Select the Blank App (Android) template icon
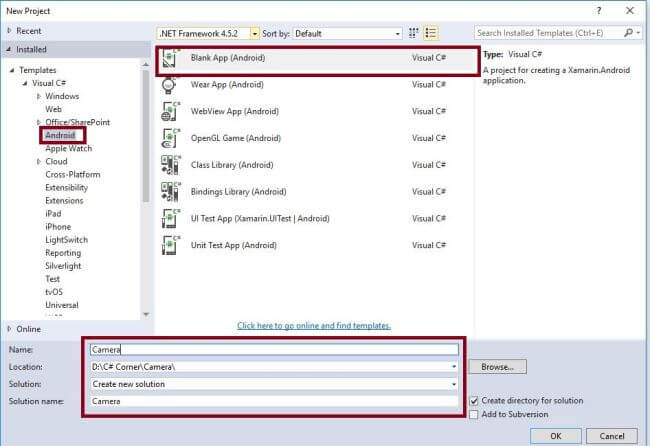650x446 pixels. pyautogui.click(x=170, y=58)
